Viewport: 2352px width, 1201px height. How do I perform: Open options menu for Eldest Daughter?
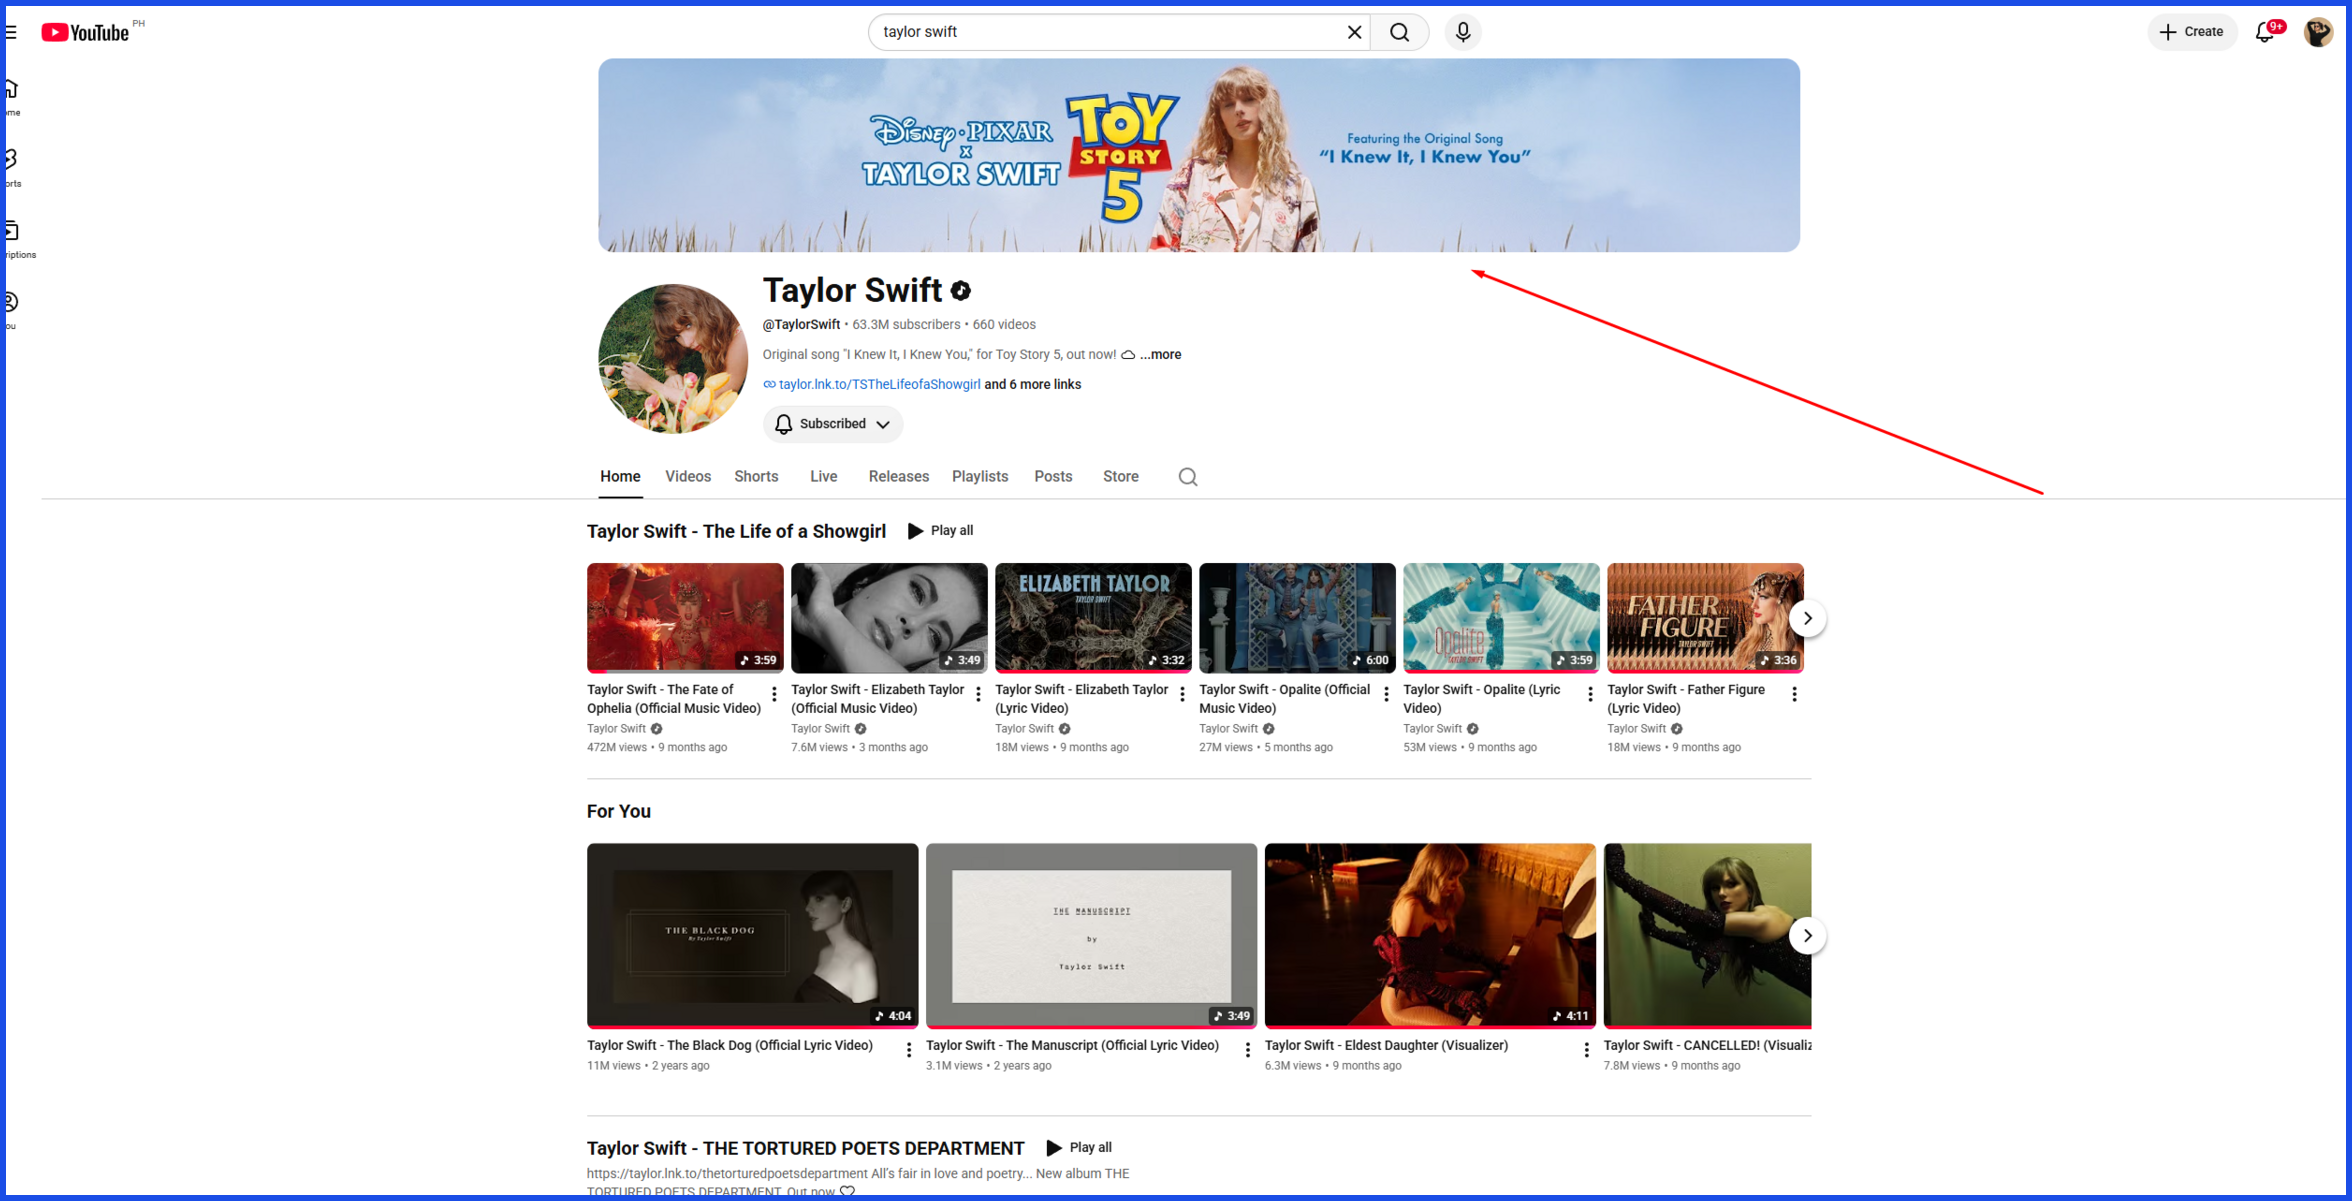tap(1586, 1050)
